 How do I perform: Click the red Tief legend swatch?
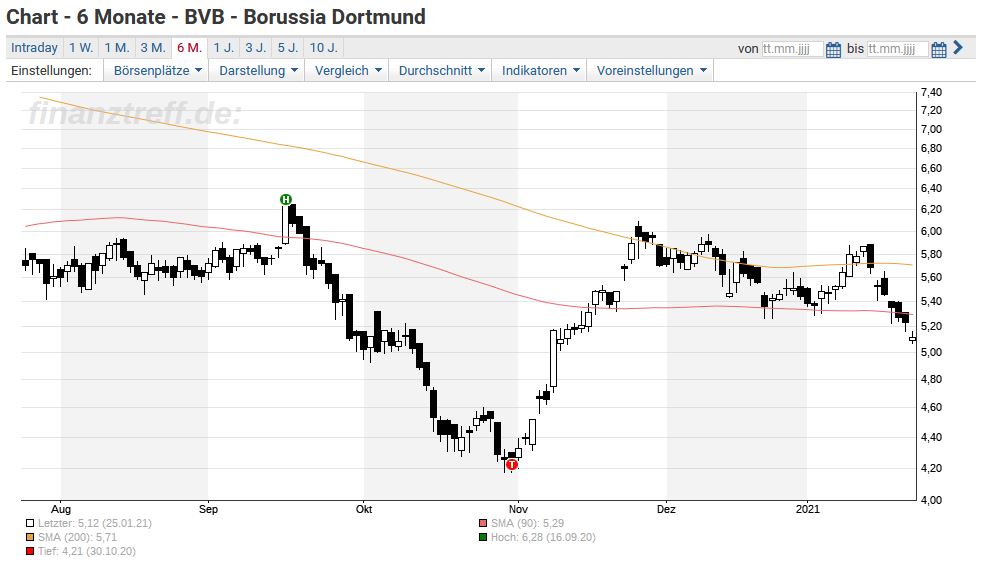[30, 551]
